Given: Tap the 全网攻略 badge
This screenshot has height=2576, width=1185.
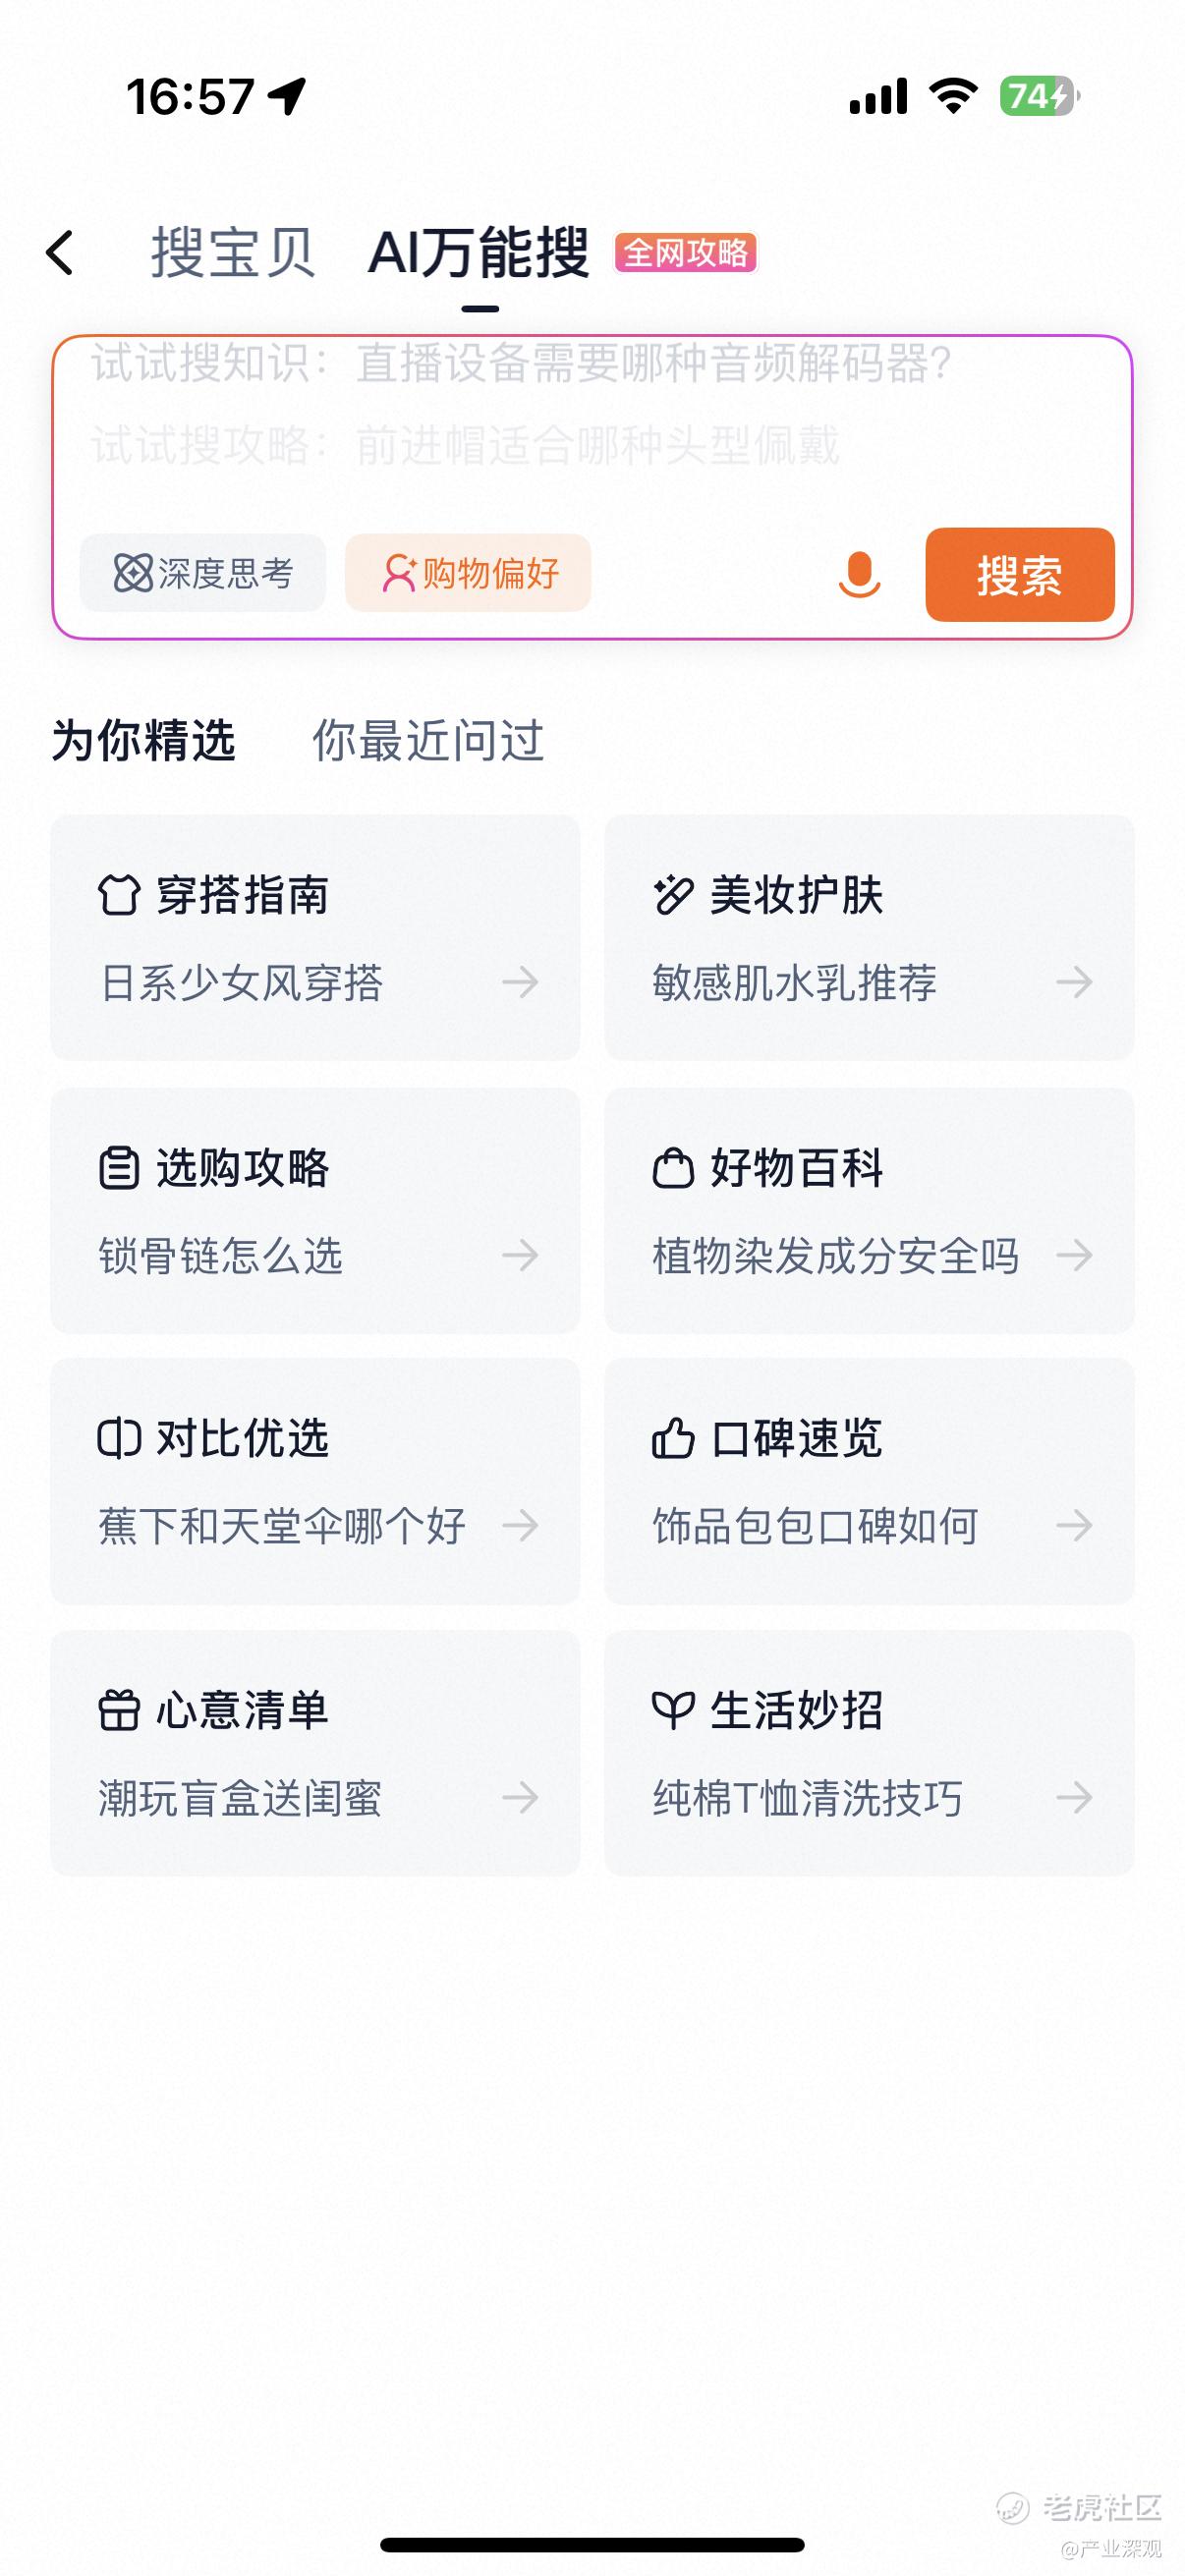Looking at the screenshot, I should pyautogui.click(x=686, y=253).
